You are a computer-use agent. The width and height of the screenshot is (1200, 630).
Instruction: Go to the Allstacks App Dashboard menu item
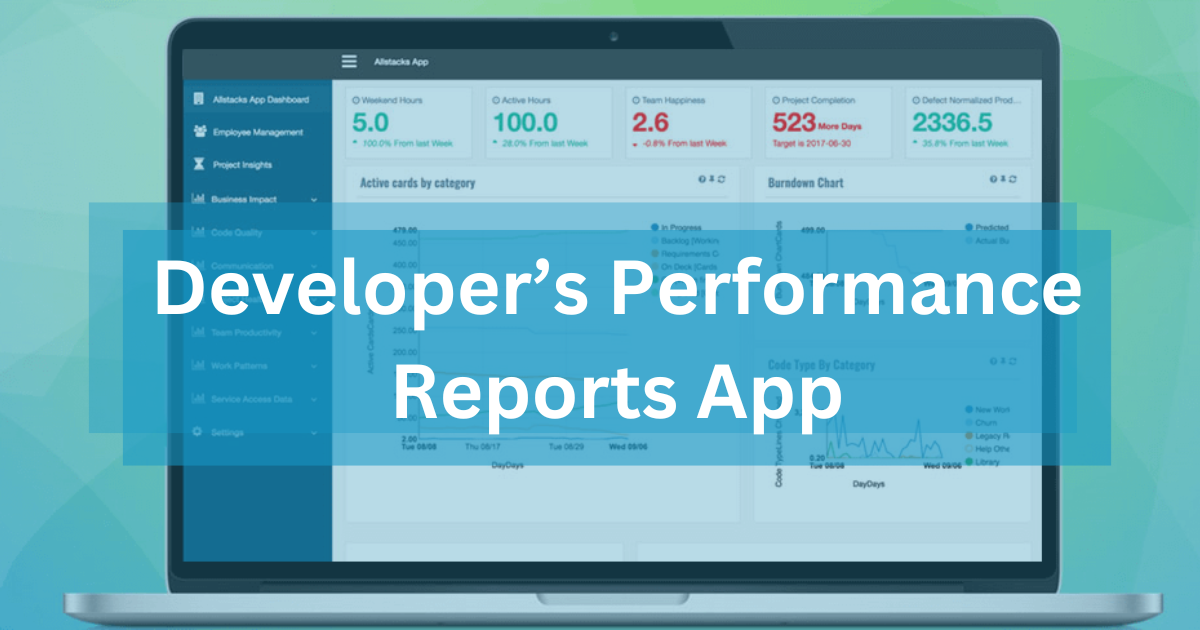[x=261, y=99]
